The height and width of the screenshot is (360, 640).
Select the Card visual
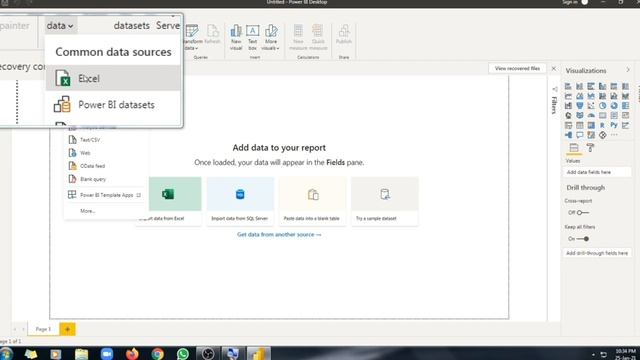tap(602, 116)
